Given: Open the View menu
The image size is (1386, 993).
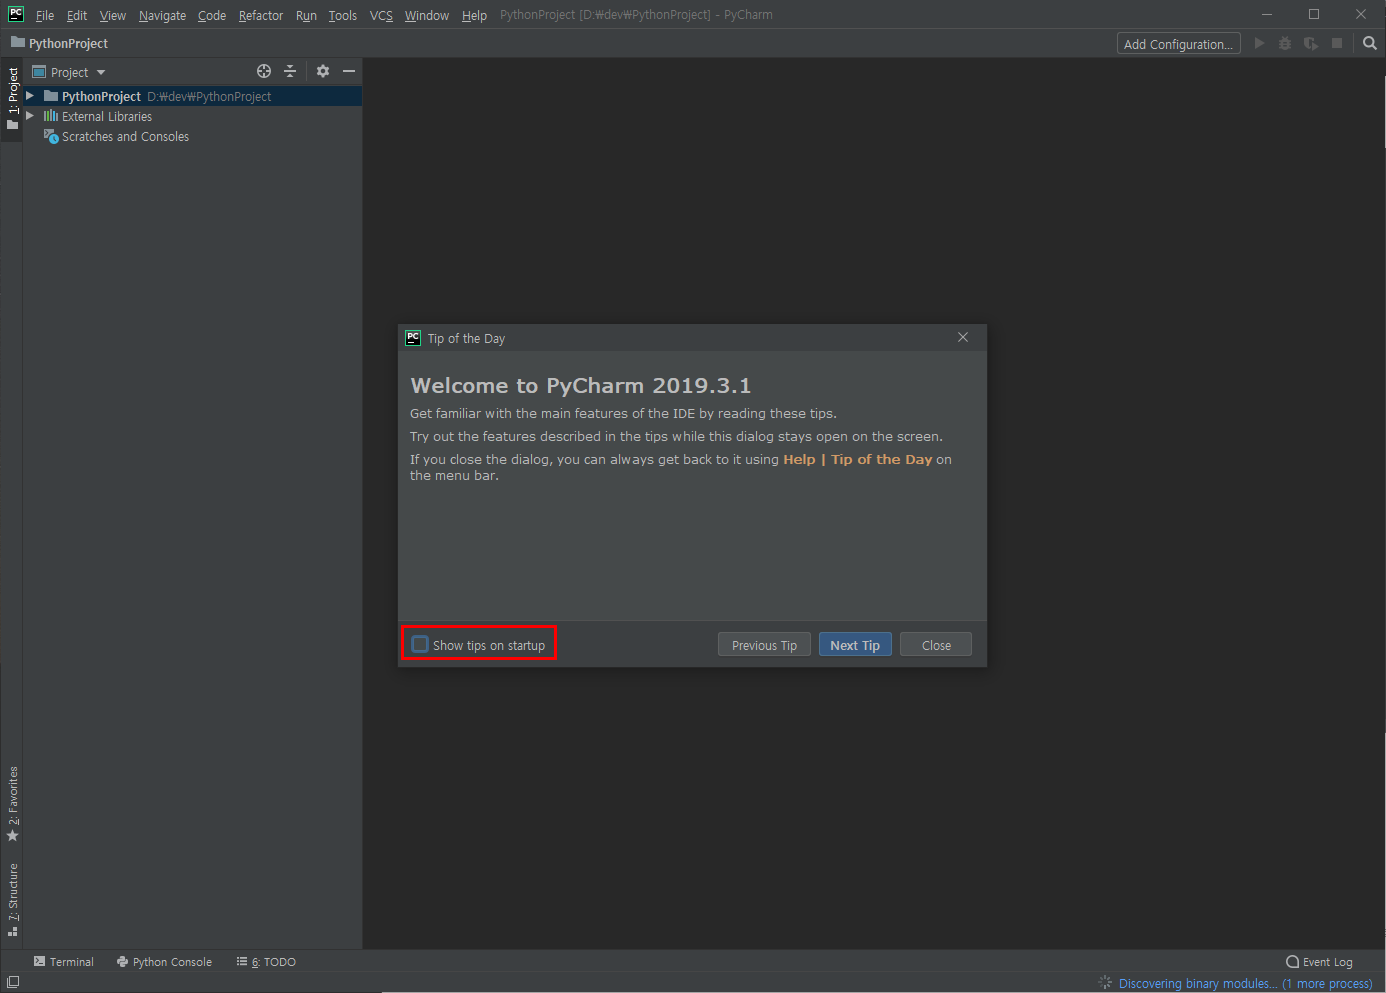Looking at the screenshot, I should tap(113, 15).
